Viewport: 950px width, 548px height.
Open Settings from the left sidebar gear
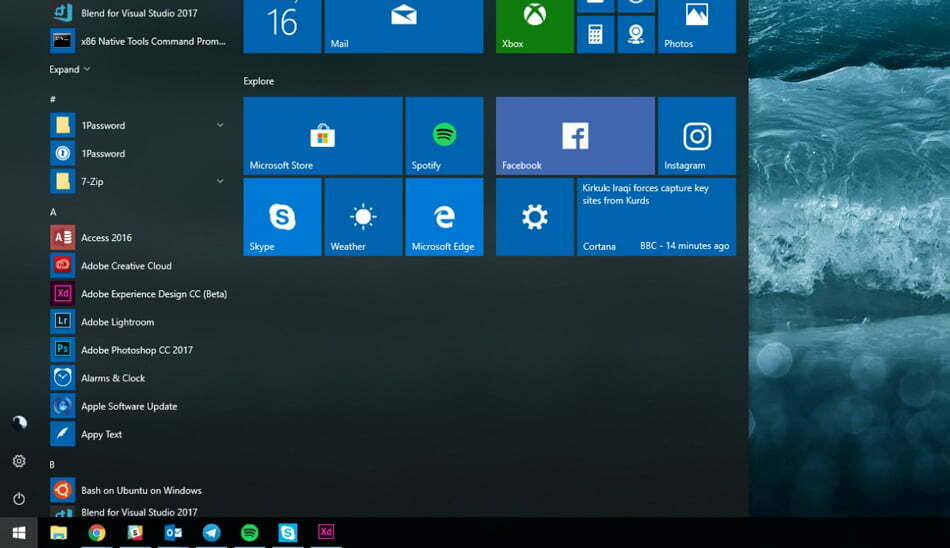19,461
